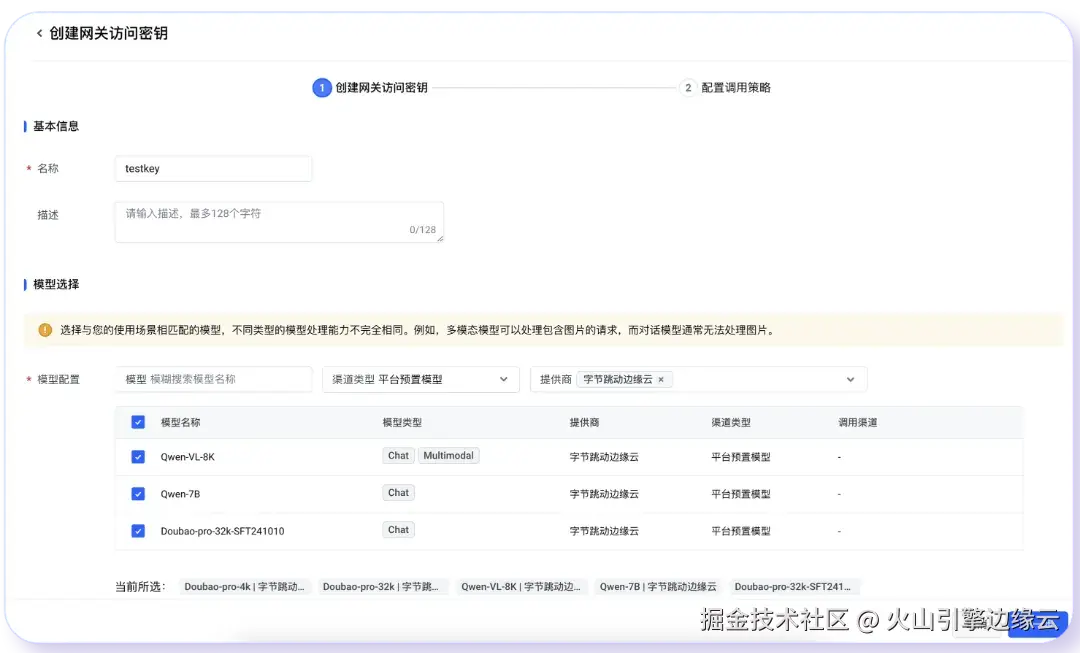Click the Multimodal tag on the Qwen-VL-8K row
Screen dimensions: 1080x653
tap(448, 455)
